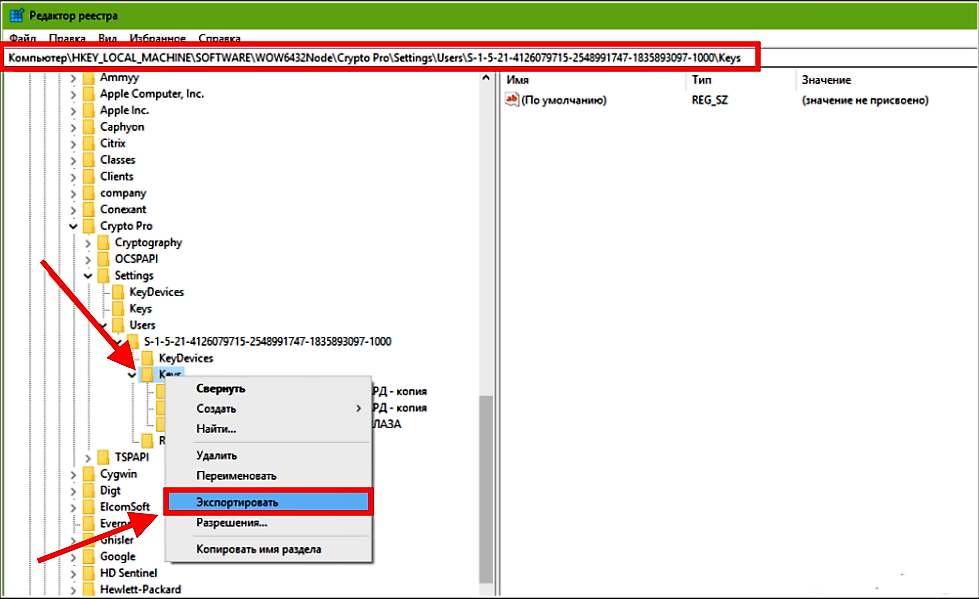Click the Hewlett-Packard folder icon
Image resolution: width=979 pixels, height=599 pixels.
click(88, 589)
